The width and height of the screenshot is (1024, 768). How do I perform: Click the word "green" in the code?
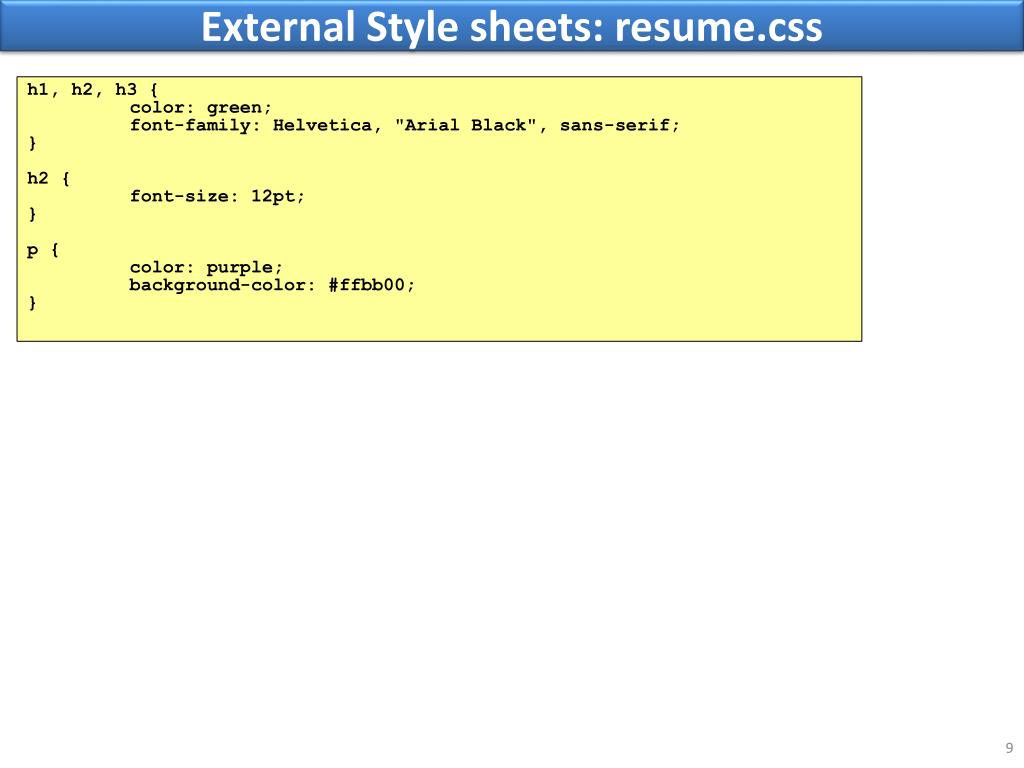point(234,108)
